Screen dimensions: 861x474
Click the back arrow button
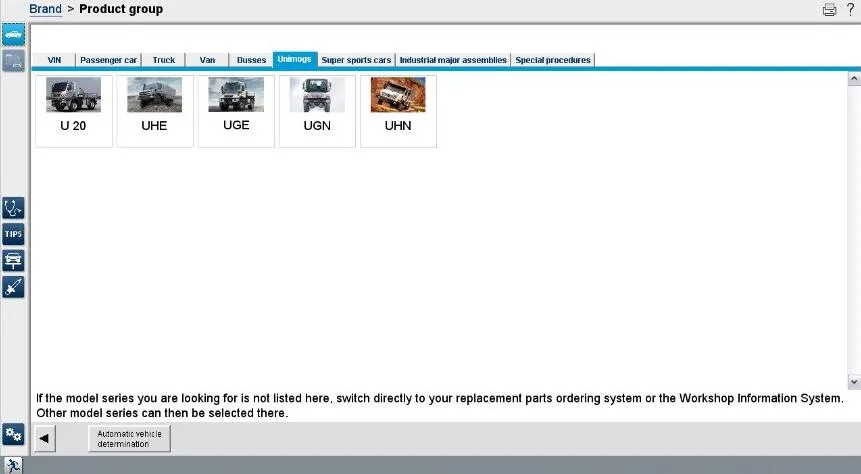click(x=44, y=438)
